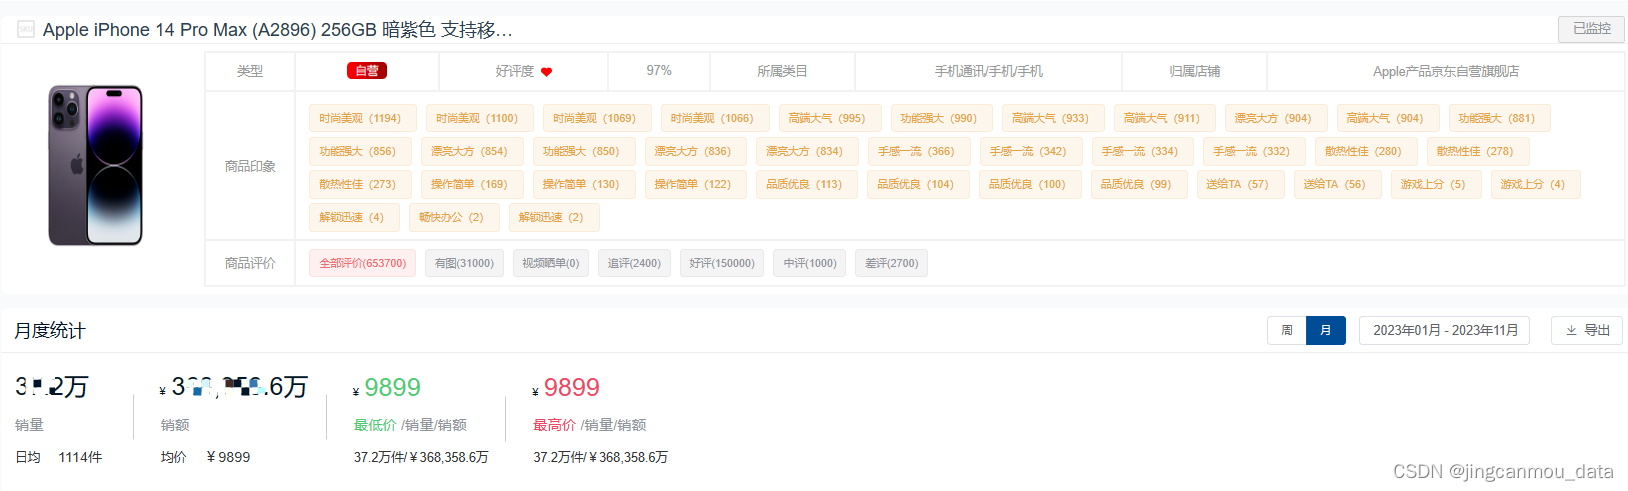Click the 散热性佳 (273) tag

tap(360, 184)
